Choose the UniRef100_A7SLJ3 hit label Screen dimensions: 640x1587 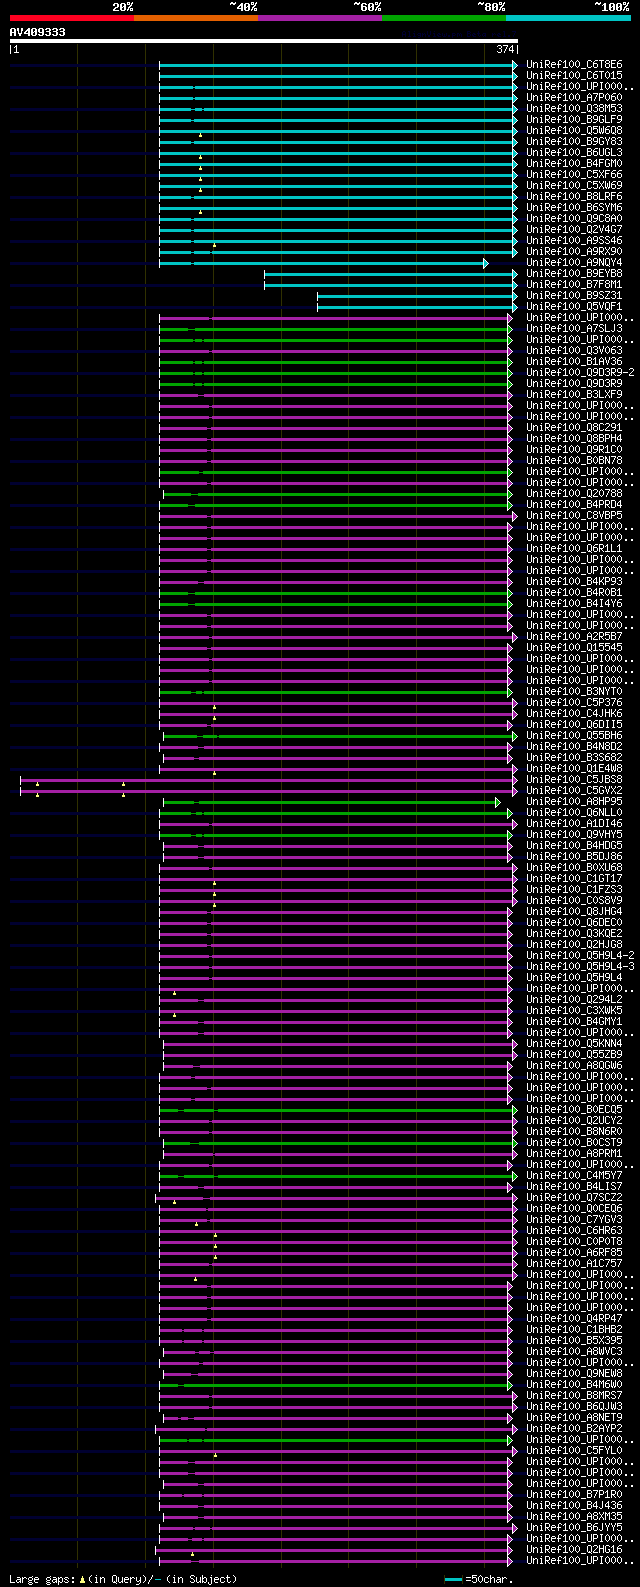574,329
